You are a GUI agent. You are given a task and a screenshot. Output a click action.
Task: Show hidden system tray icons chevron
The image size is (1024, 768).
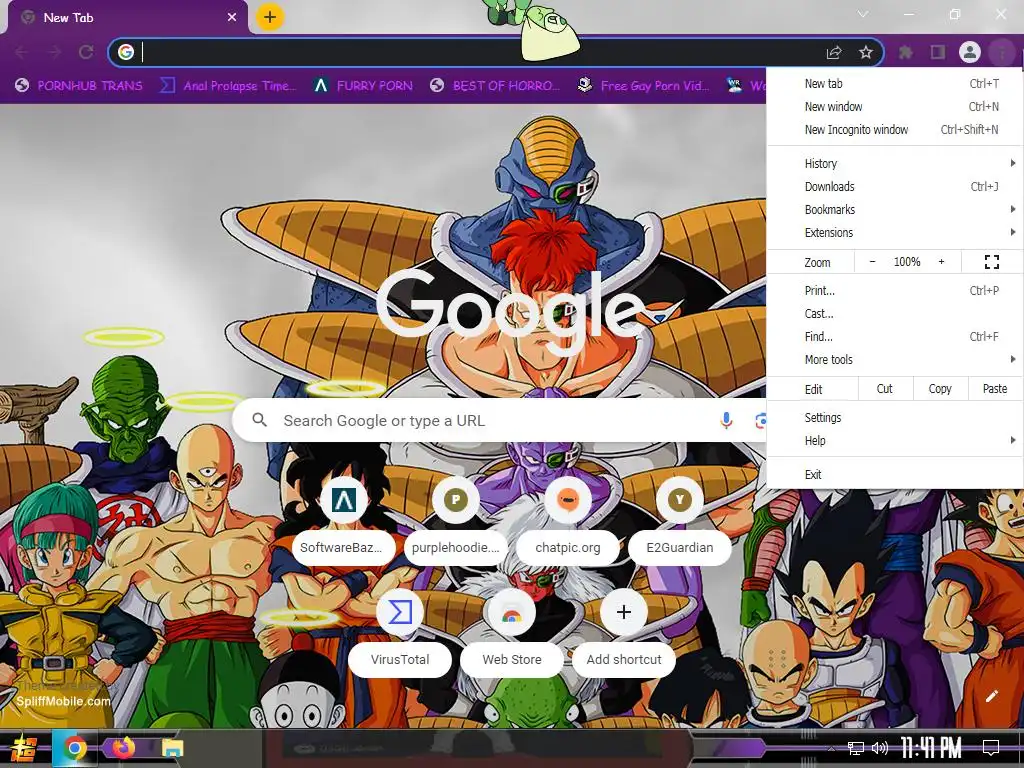tap(831, 748)
